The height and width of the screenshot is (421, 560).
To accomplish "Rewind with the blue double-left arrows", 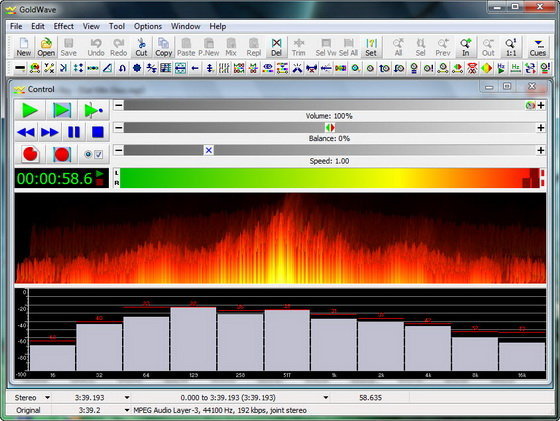I will [x=26, y=132].
